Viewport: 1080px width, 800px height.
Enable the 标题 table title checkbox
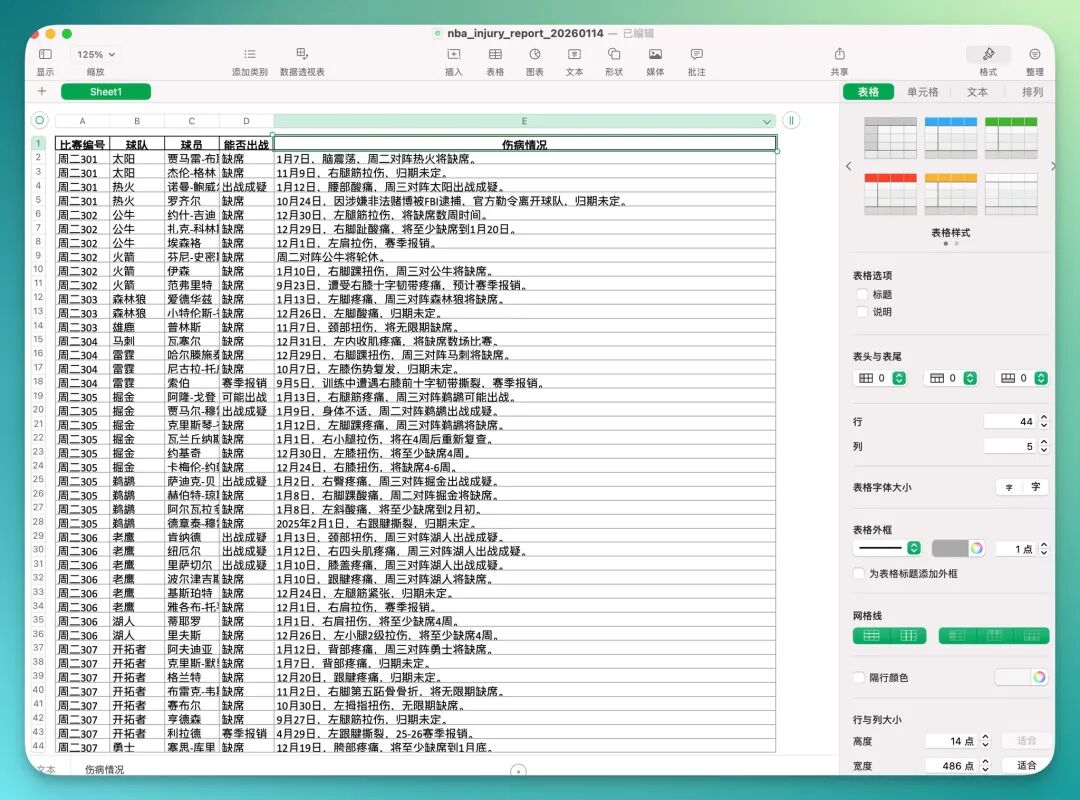click(862, 294)
